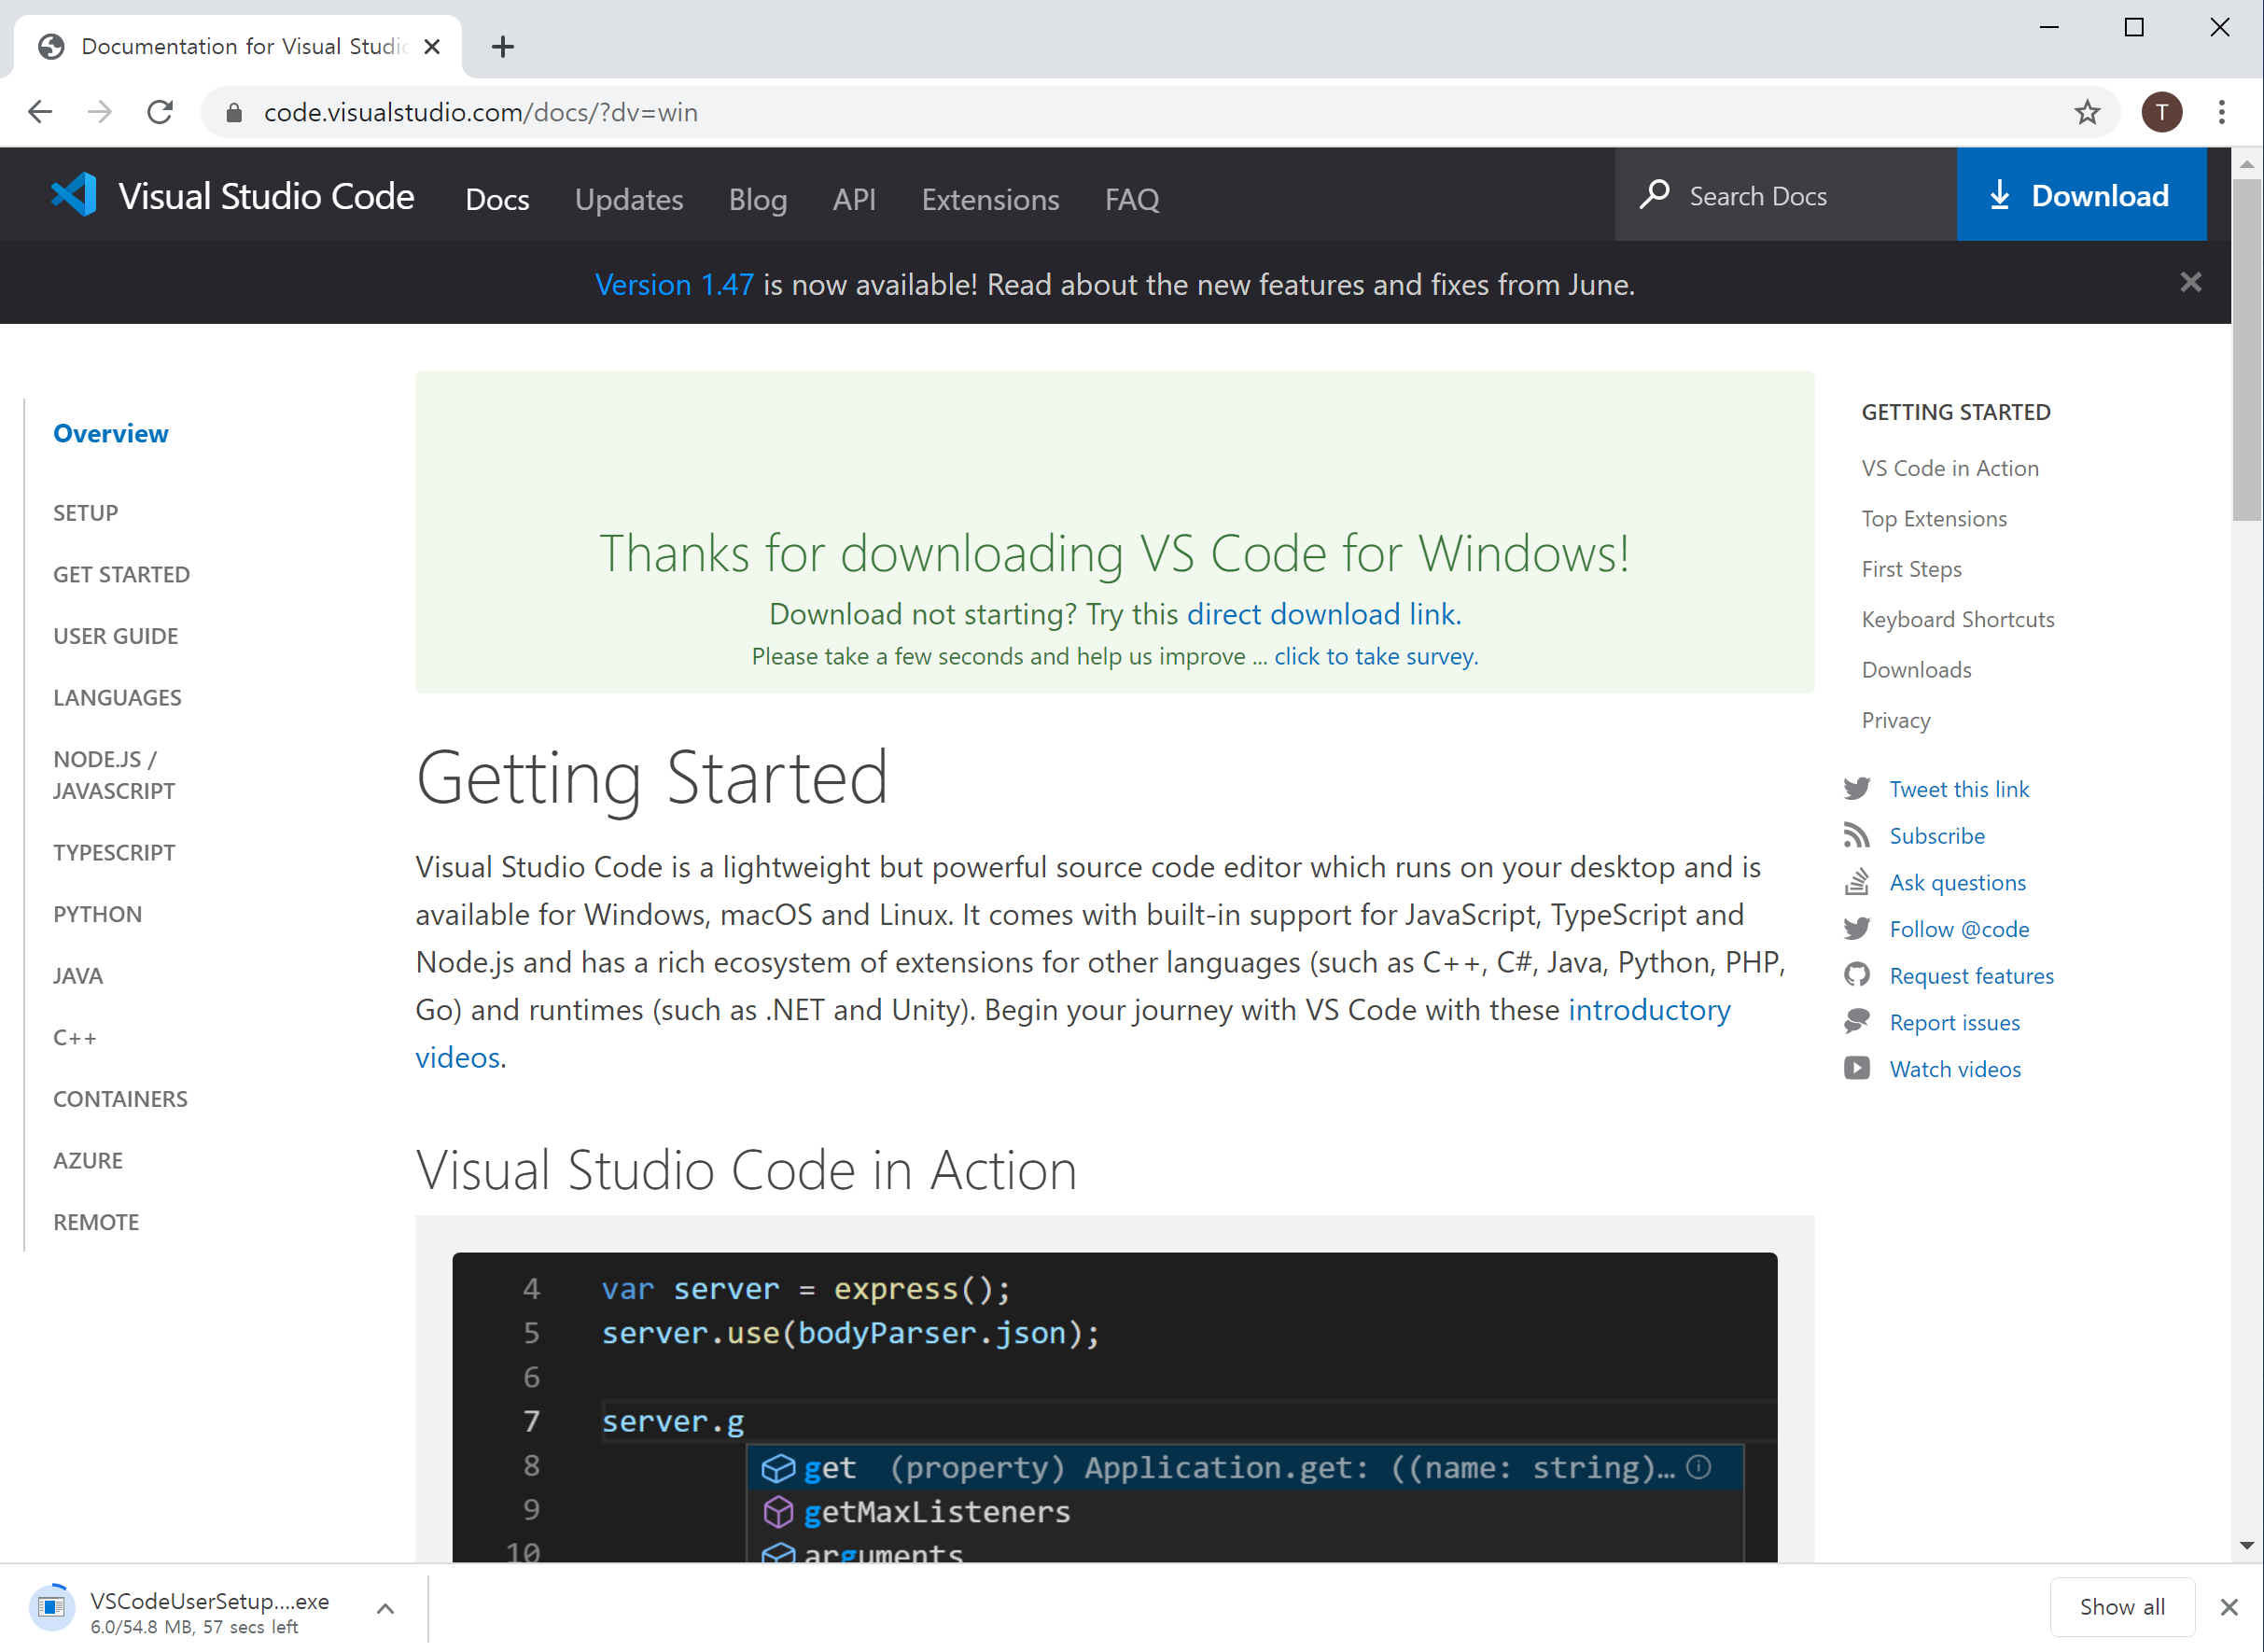Expand the TYPESCRIPT section
Image resolution: width=2264 pixels, height=1652 pixels.
114,852
